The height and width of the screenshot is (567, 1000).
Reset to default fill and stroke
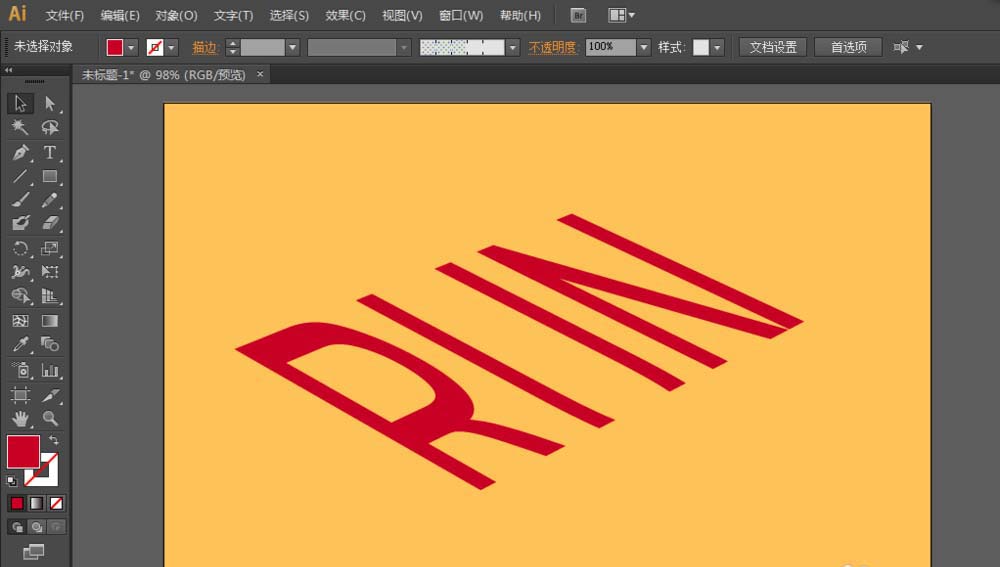pos(11,480)
